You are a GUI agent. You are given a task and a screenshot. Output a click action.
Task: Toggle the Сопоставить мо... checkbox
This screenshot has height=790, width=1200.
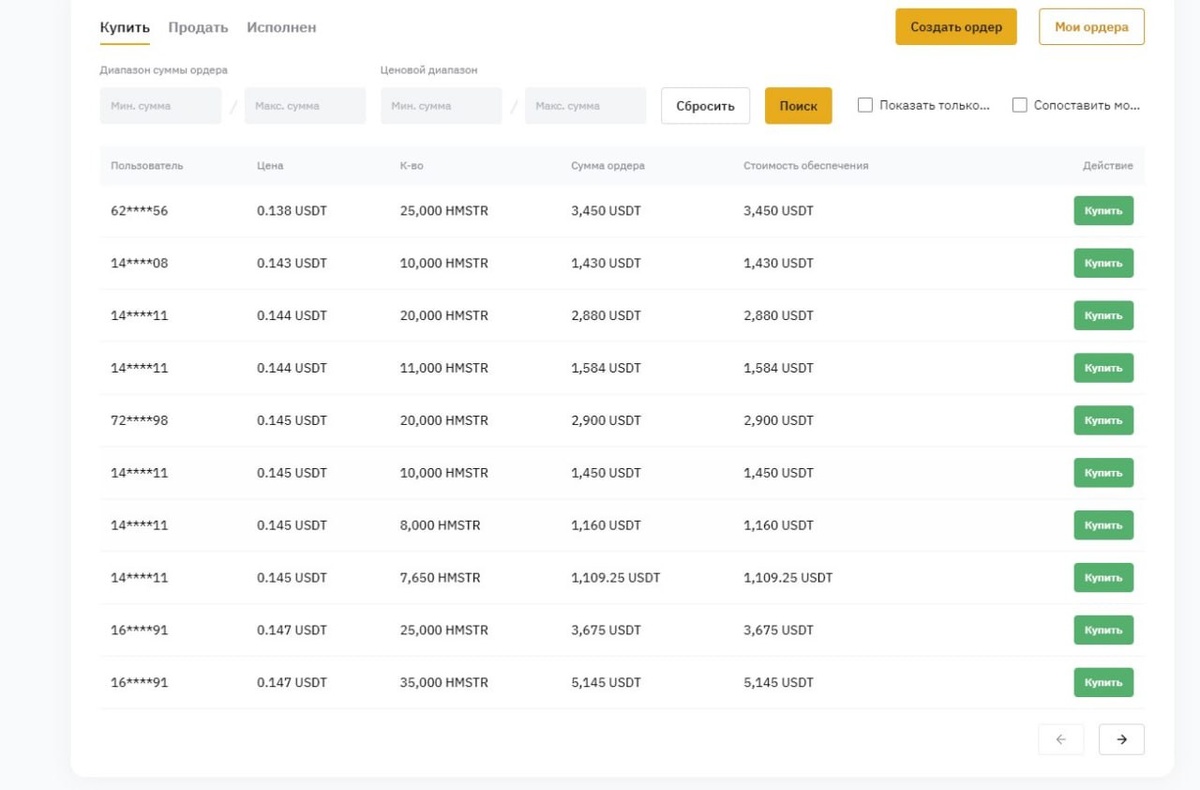[x=1020, y=105]
